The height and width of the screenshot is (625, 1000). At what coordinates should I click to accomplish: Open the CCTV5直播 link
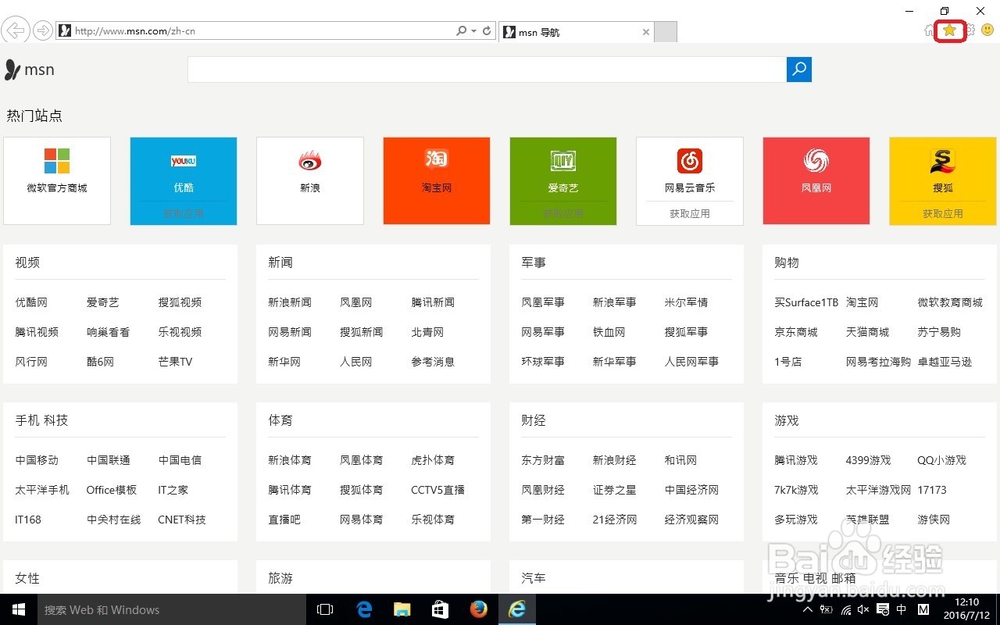[438, 490]
